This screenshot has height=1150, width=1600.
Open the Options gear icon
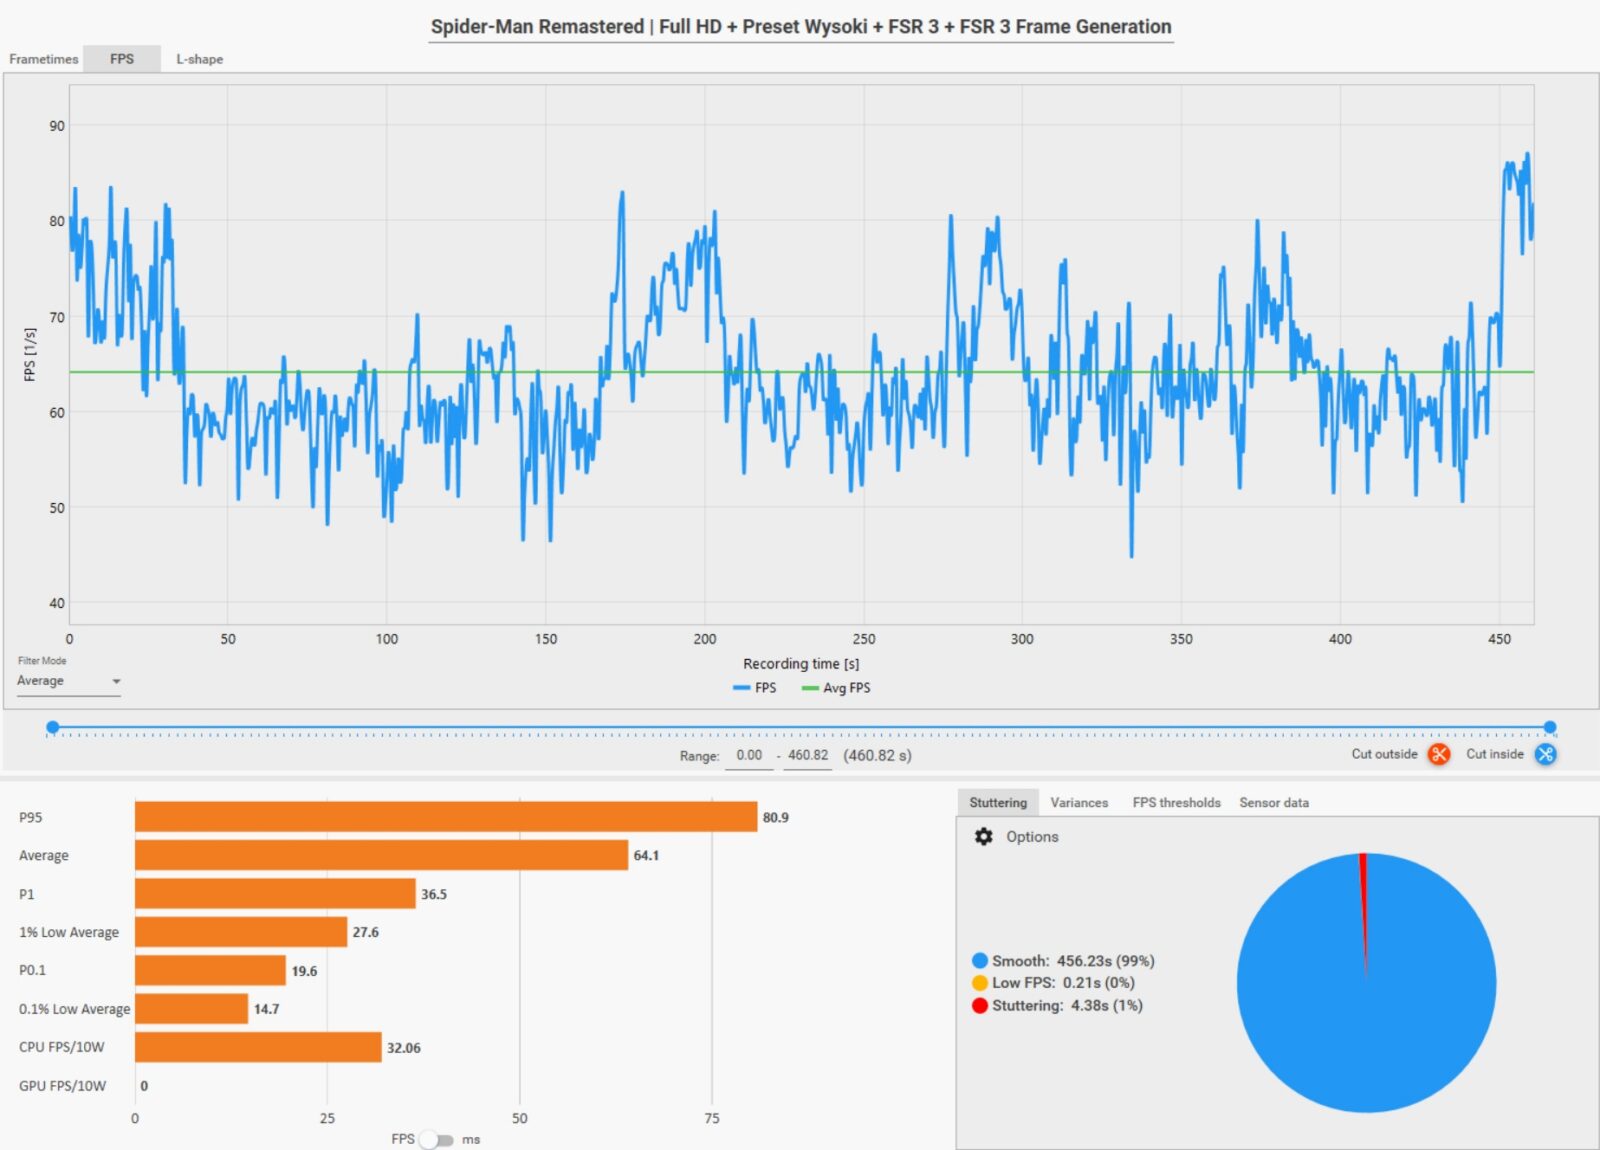[x=983, y=836]
